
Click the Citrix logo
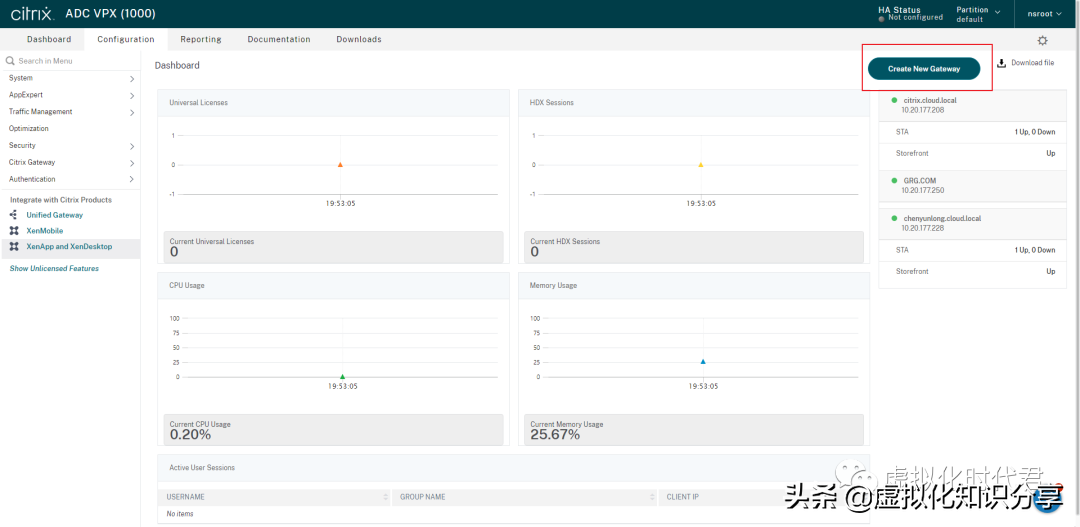click(32, 14)
